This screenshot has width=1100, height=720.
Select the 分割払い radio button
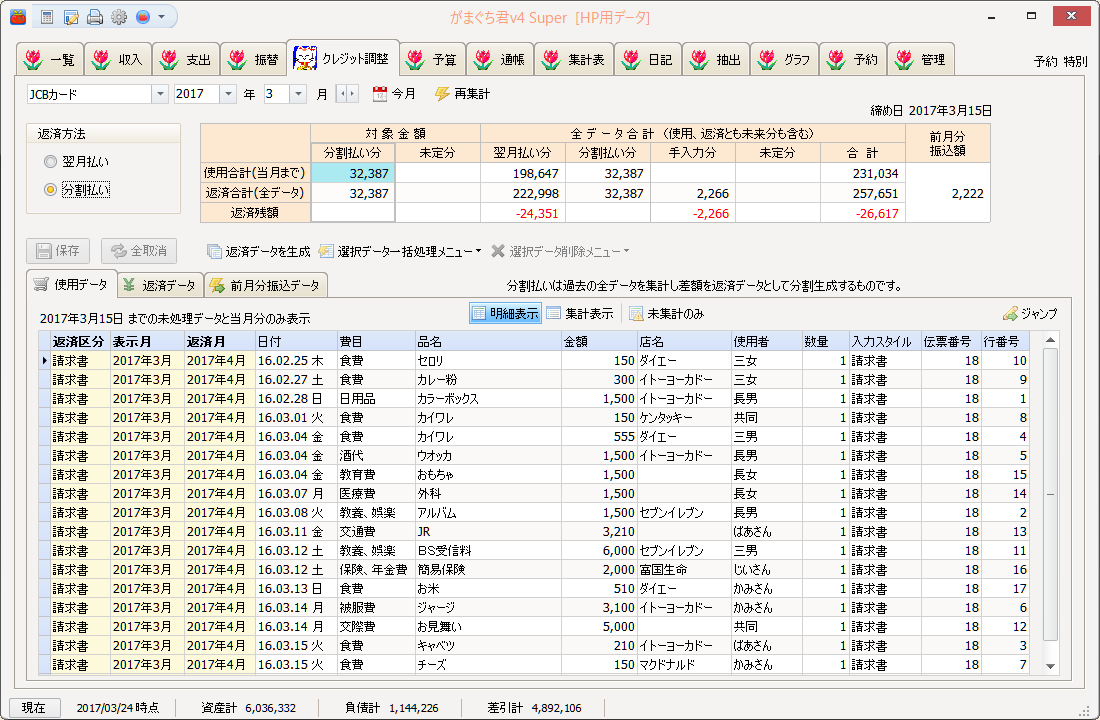click(51, 189)
